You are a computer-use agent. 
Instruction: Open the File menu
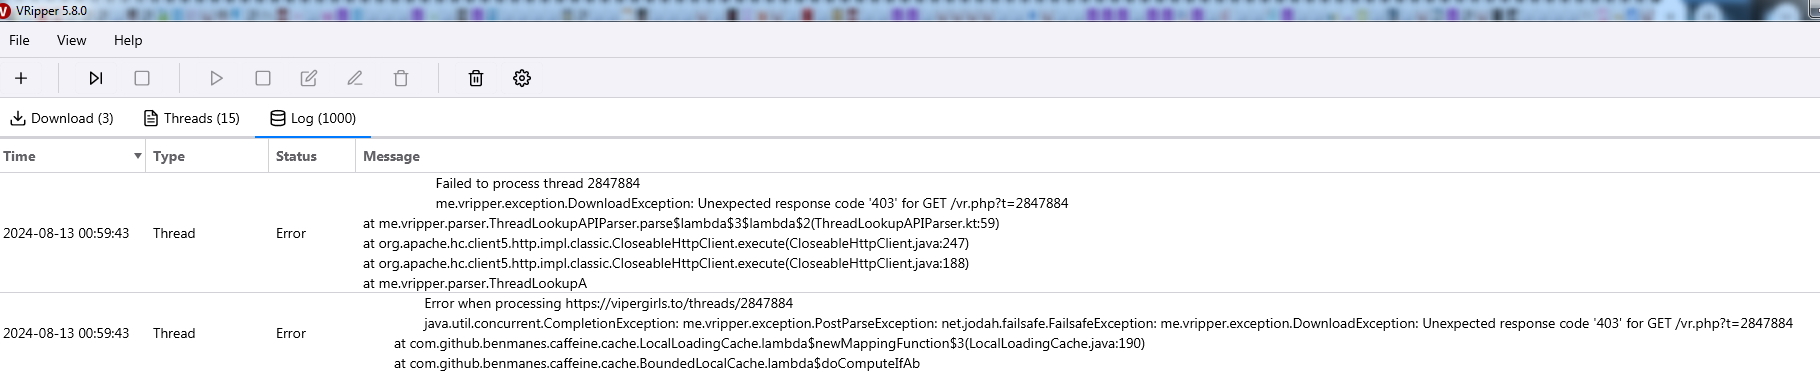coord(19,40)
